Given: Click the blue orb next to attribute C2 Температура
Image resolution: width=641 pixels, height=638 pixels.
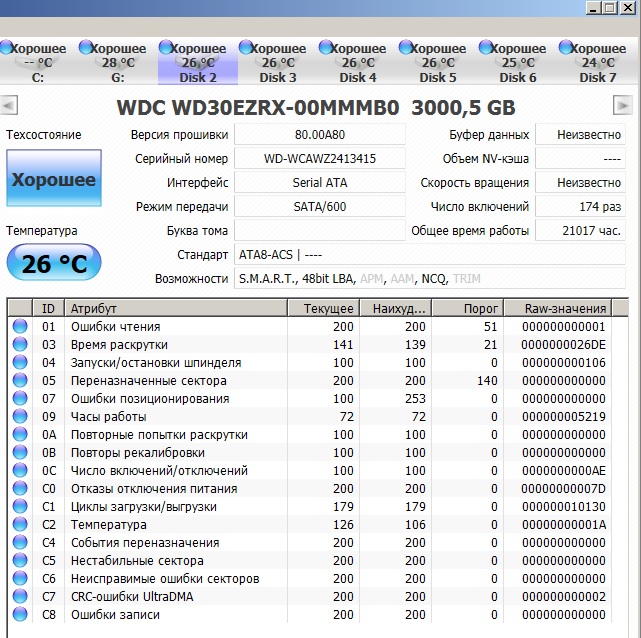Looking at the screenshot, I should point(20,525).
